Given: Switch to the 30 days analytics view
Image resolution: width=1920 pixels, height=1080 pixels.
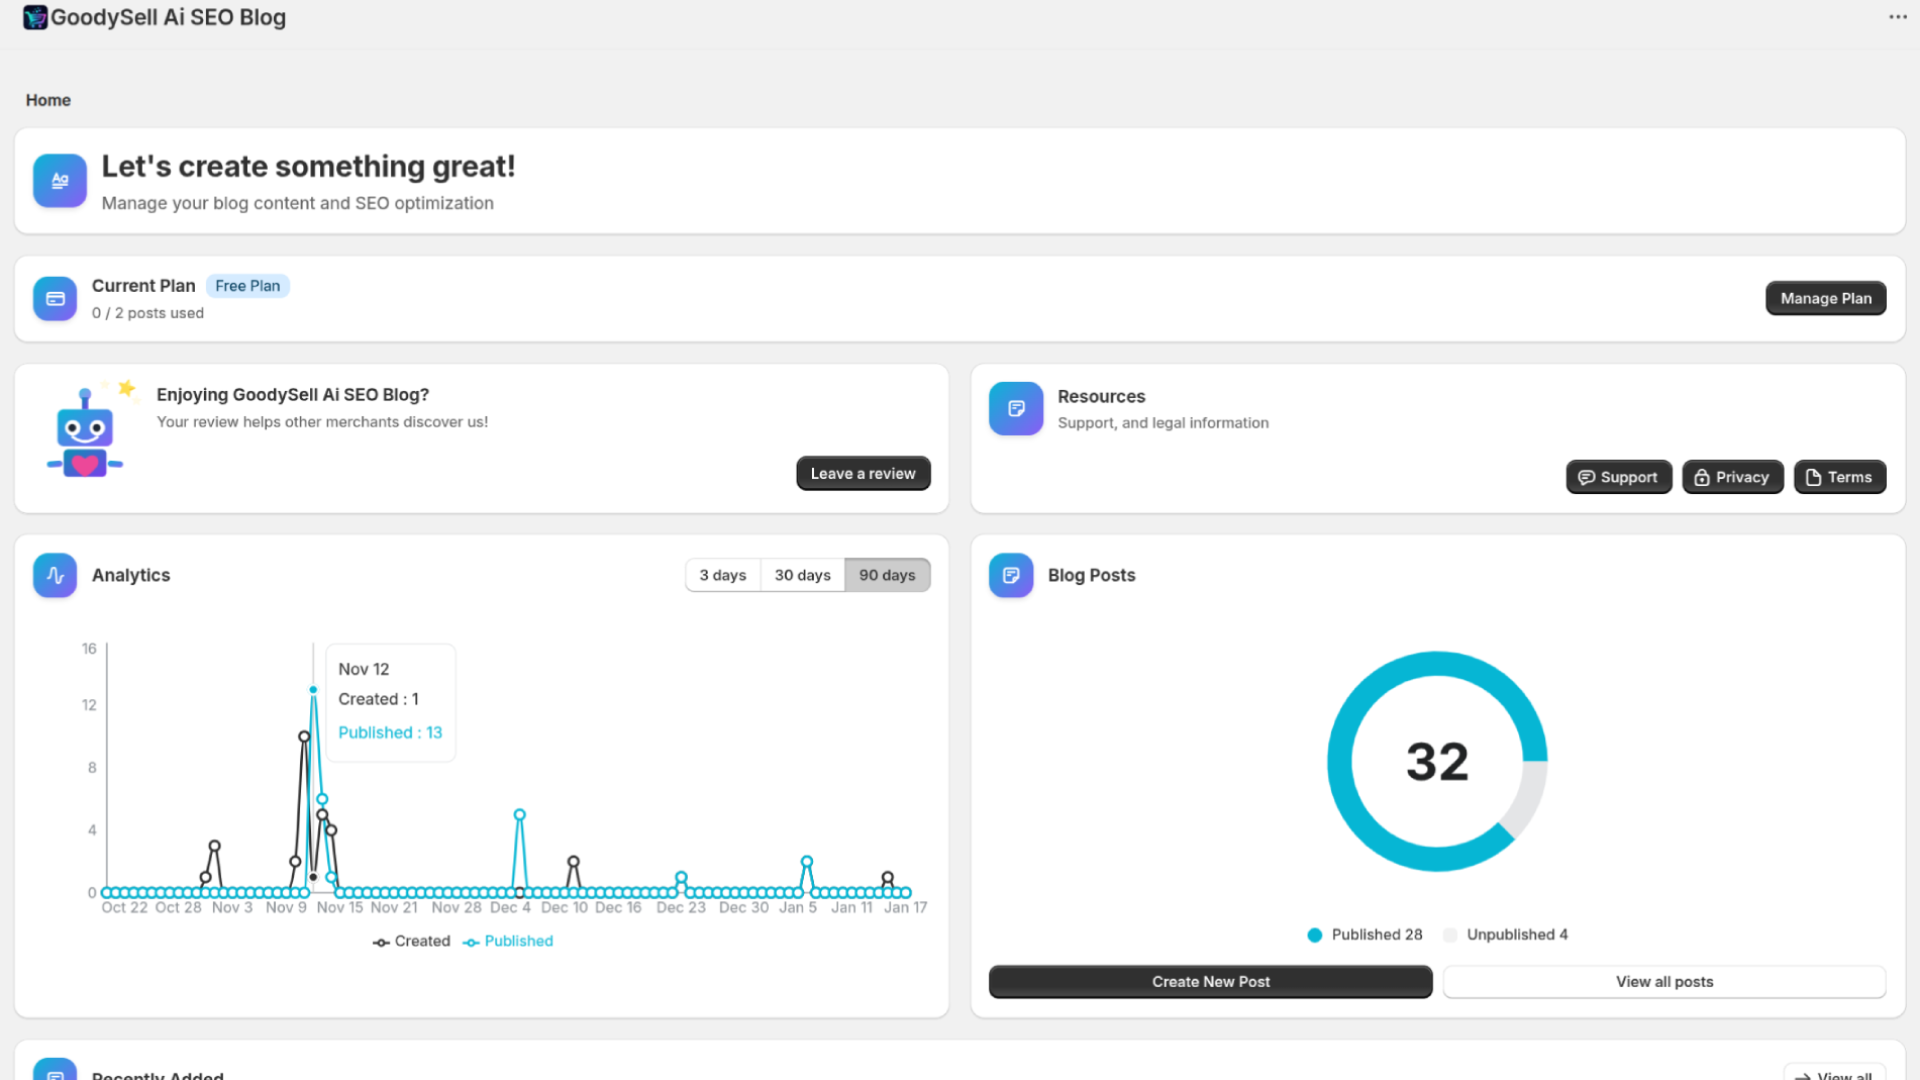Looking at the screenshot, I should click(x=801, y=574).
